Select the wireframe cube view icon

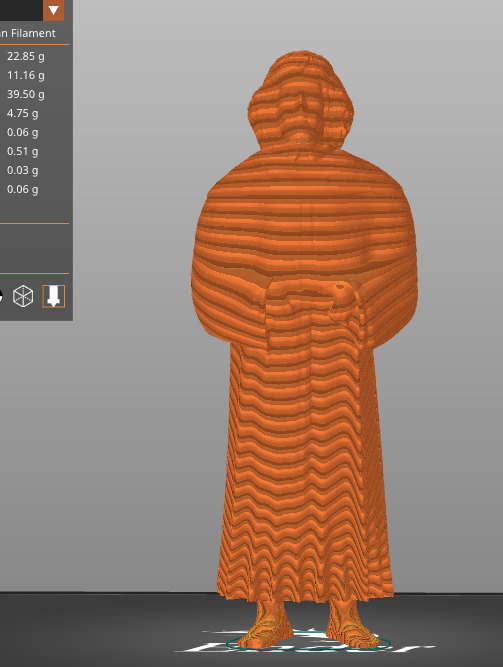tap(23, 296)
